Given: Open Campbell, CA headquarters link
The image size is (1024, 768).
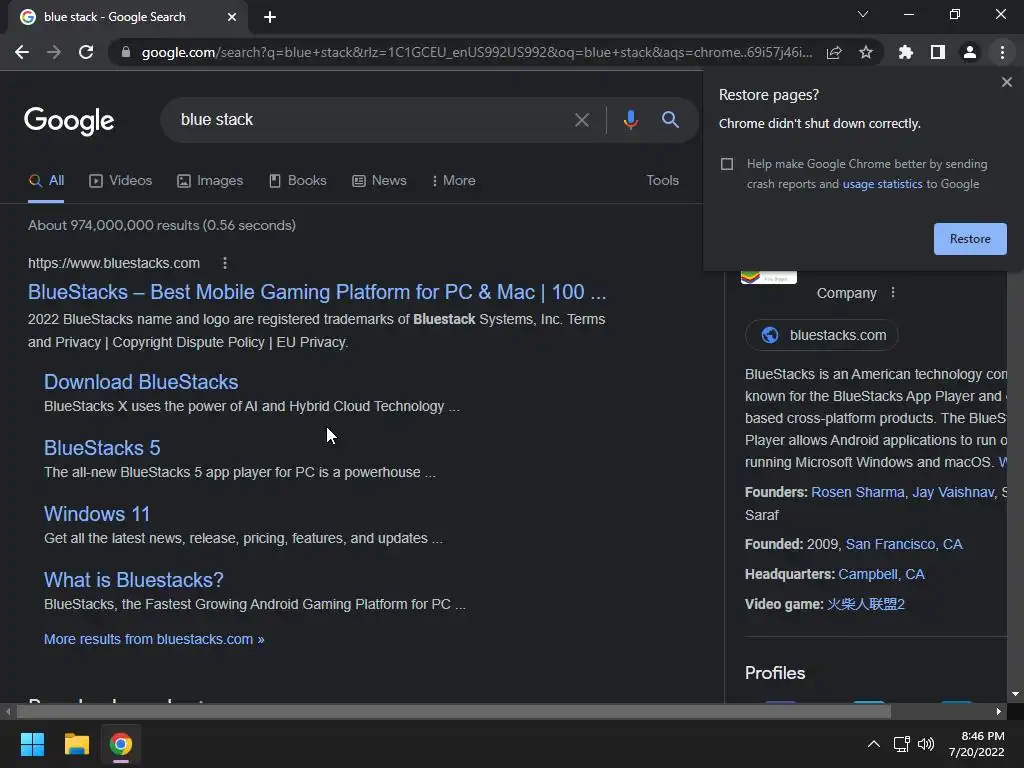Looking at the screenshot, I should [x=881, y=575].
